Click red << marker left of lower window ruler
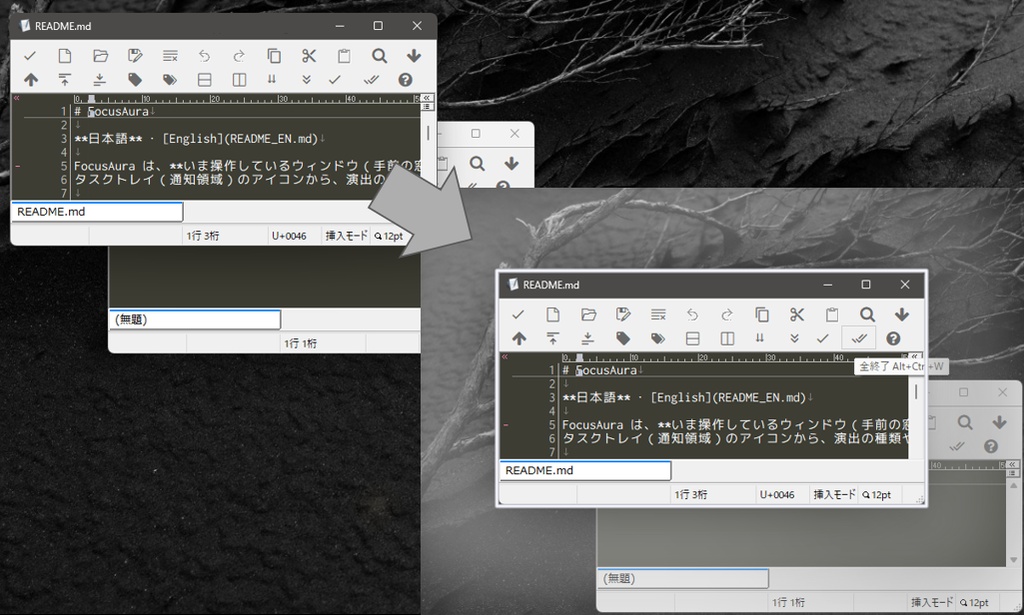This screenshot has width=1024, height=615. pos(504,356)
